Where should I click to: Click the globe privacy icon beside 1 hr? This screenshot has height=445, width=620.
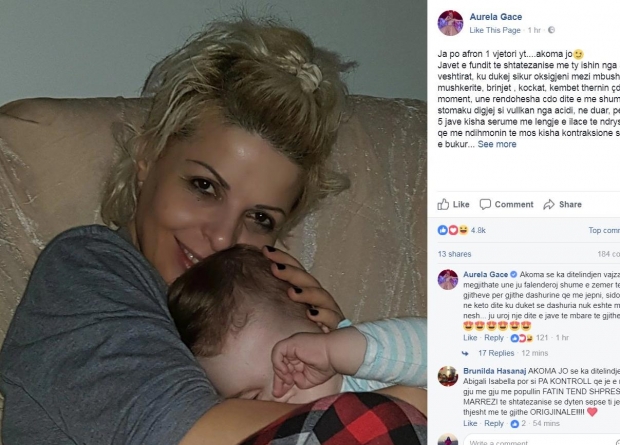(551, 30)
